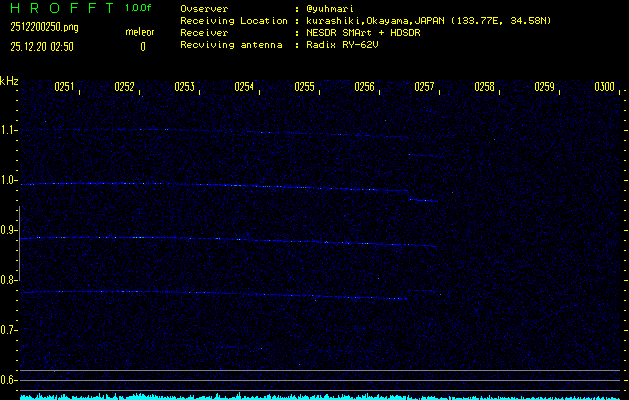Click the 1.1 kHz frequency label

click(x=9, y=130)
